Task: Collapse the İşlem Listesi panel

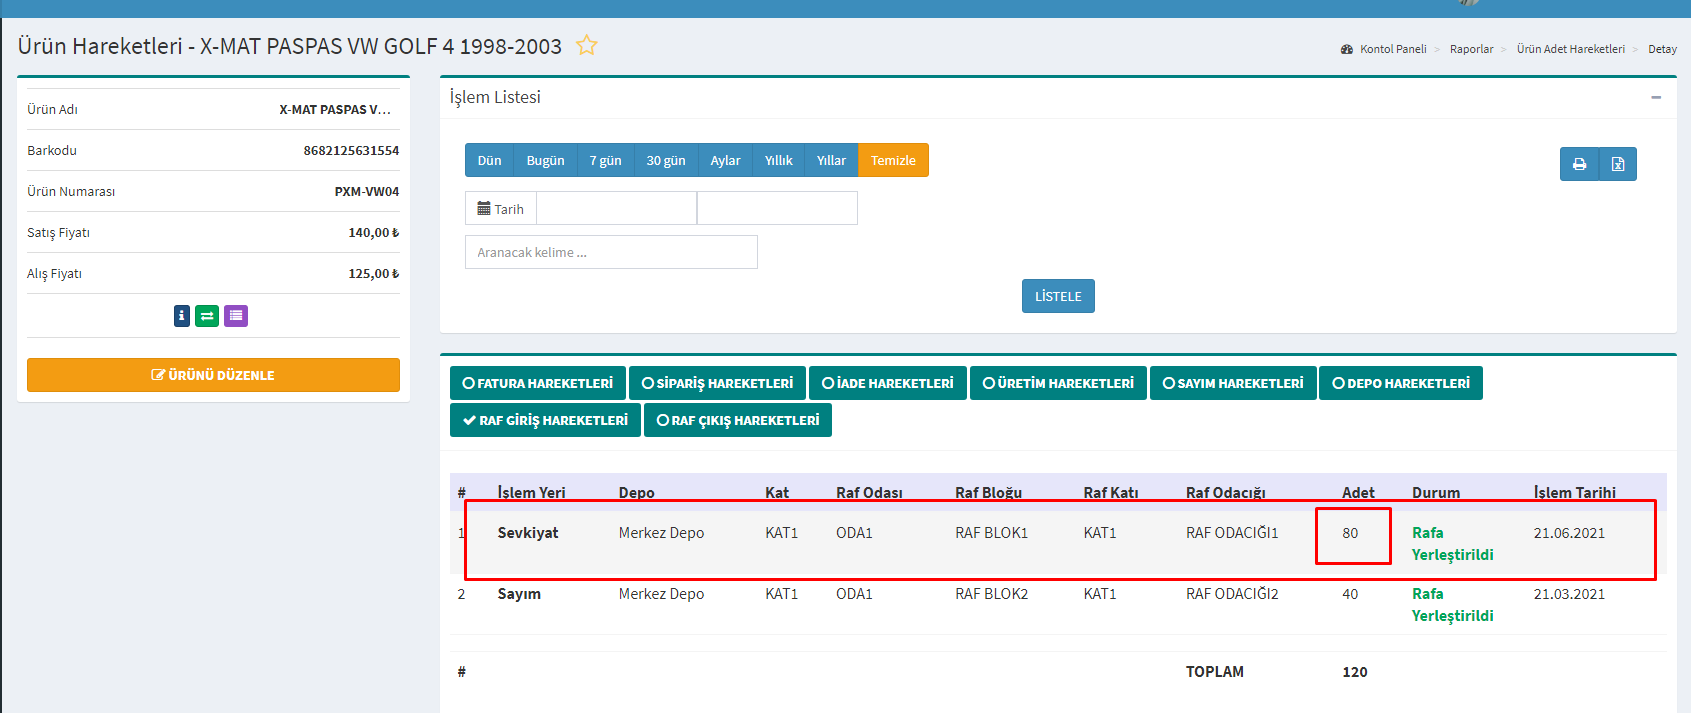Action: (x=1656, y=97)
